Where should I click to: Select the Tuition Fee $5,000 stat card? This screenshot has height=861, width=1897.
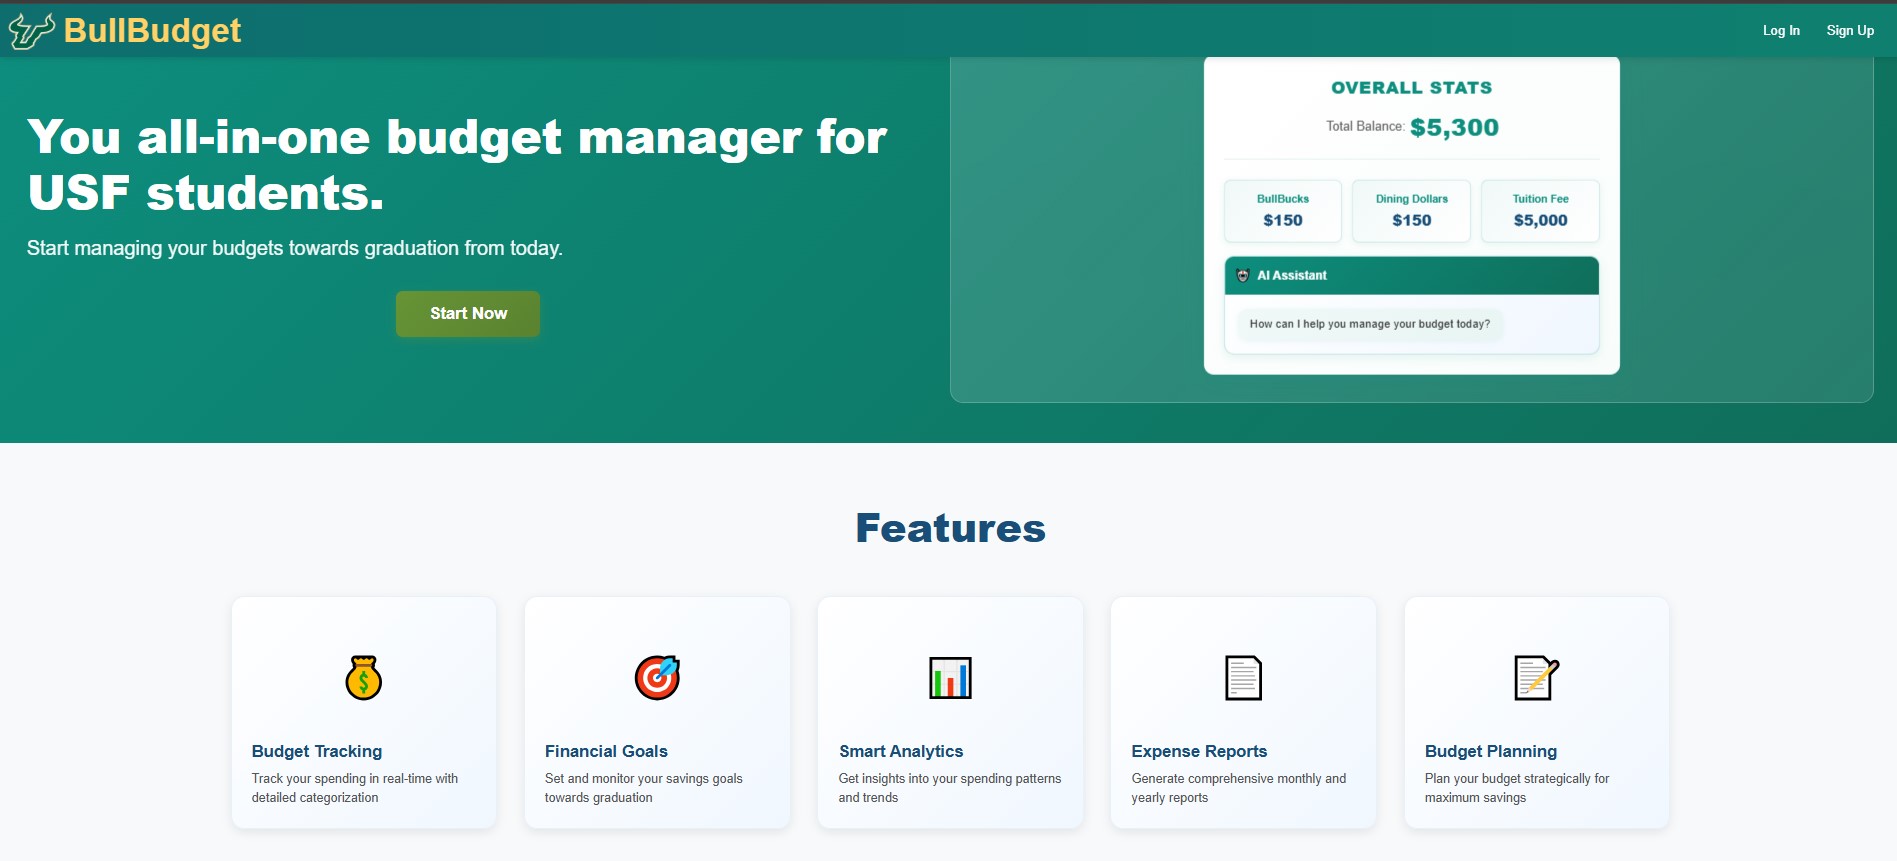(1540, 211)
